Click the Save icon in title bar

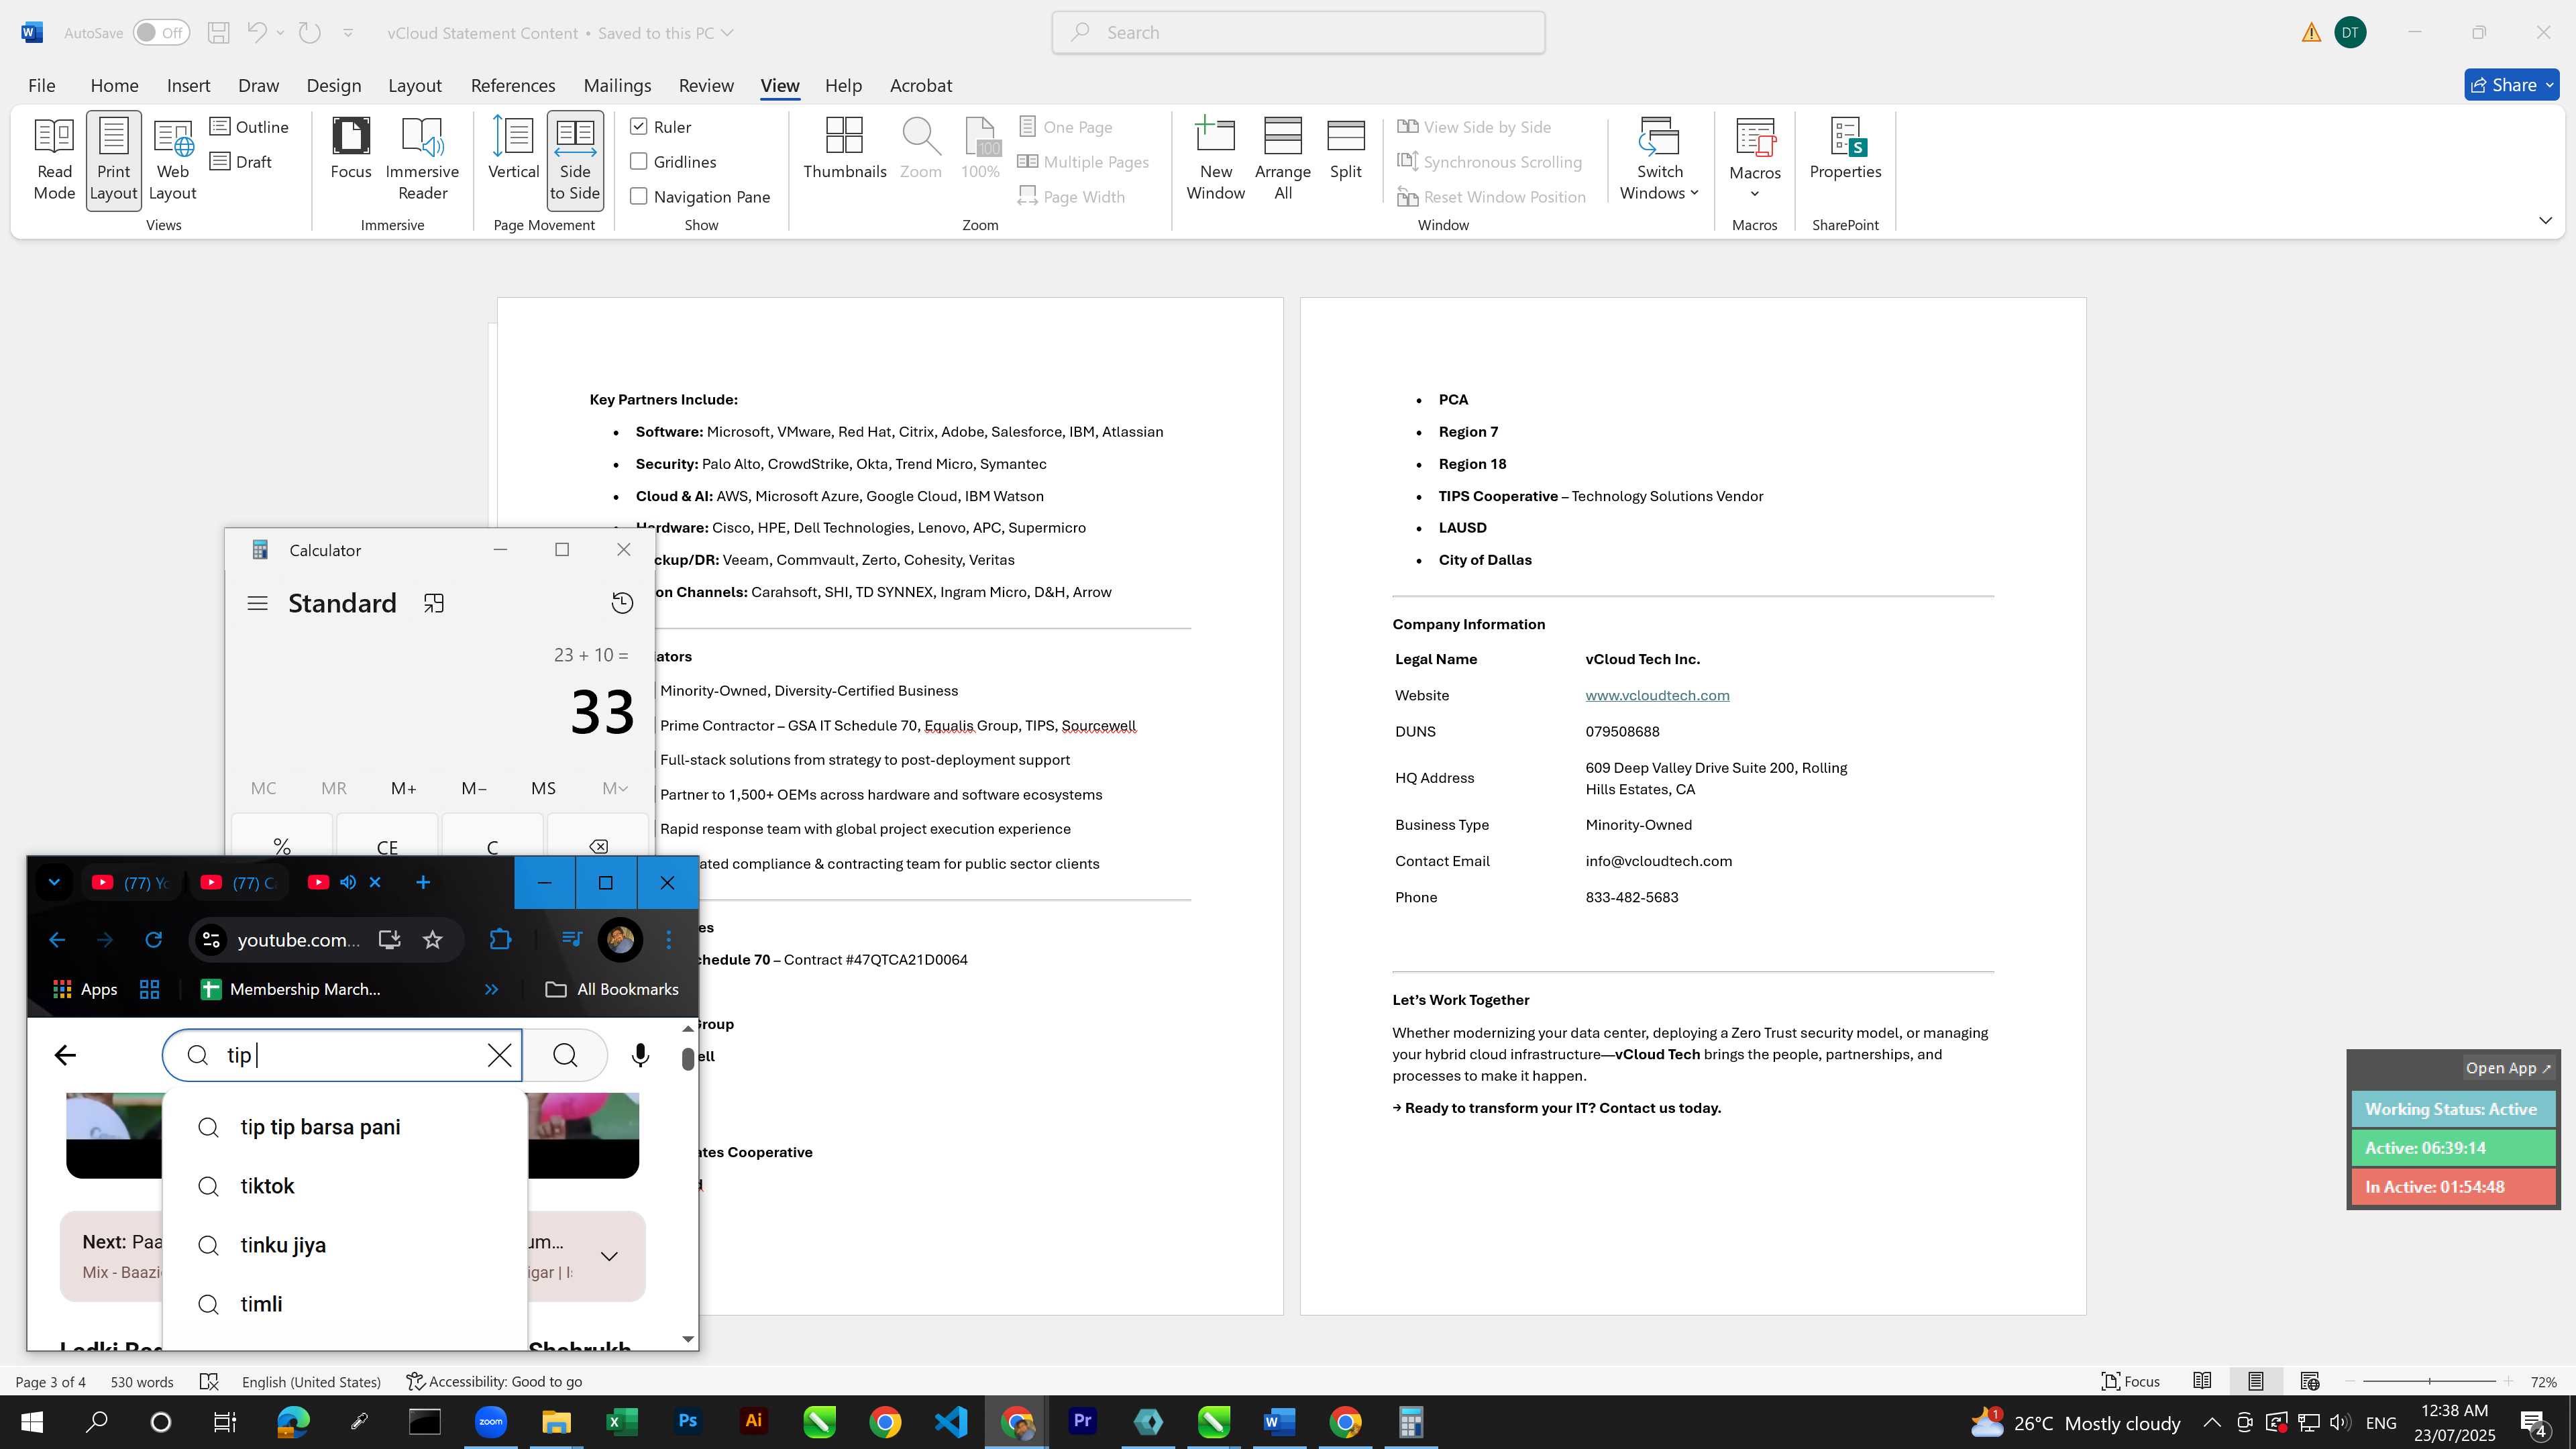point(218,33)
